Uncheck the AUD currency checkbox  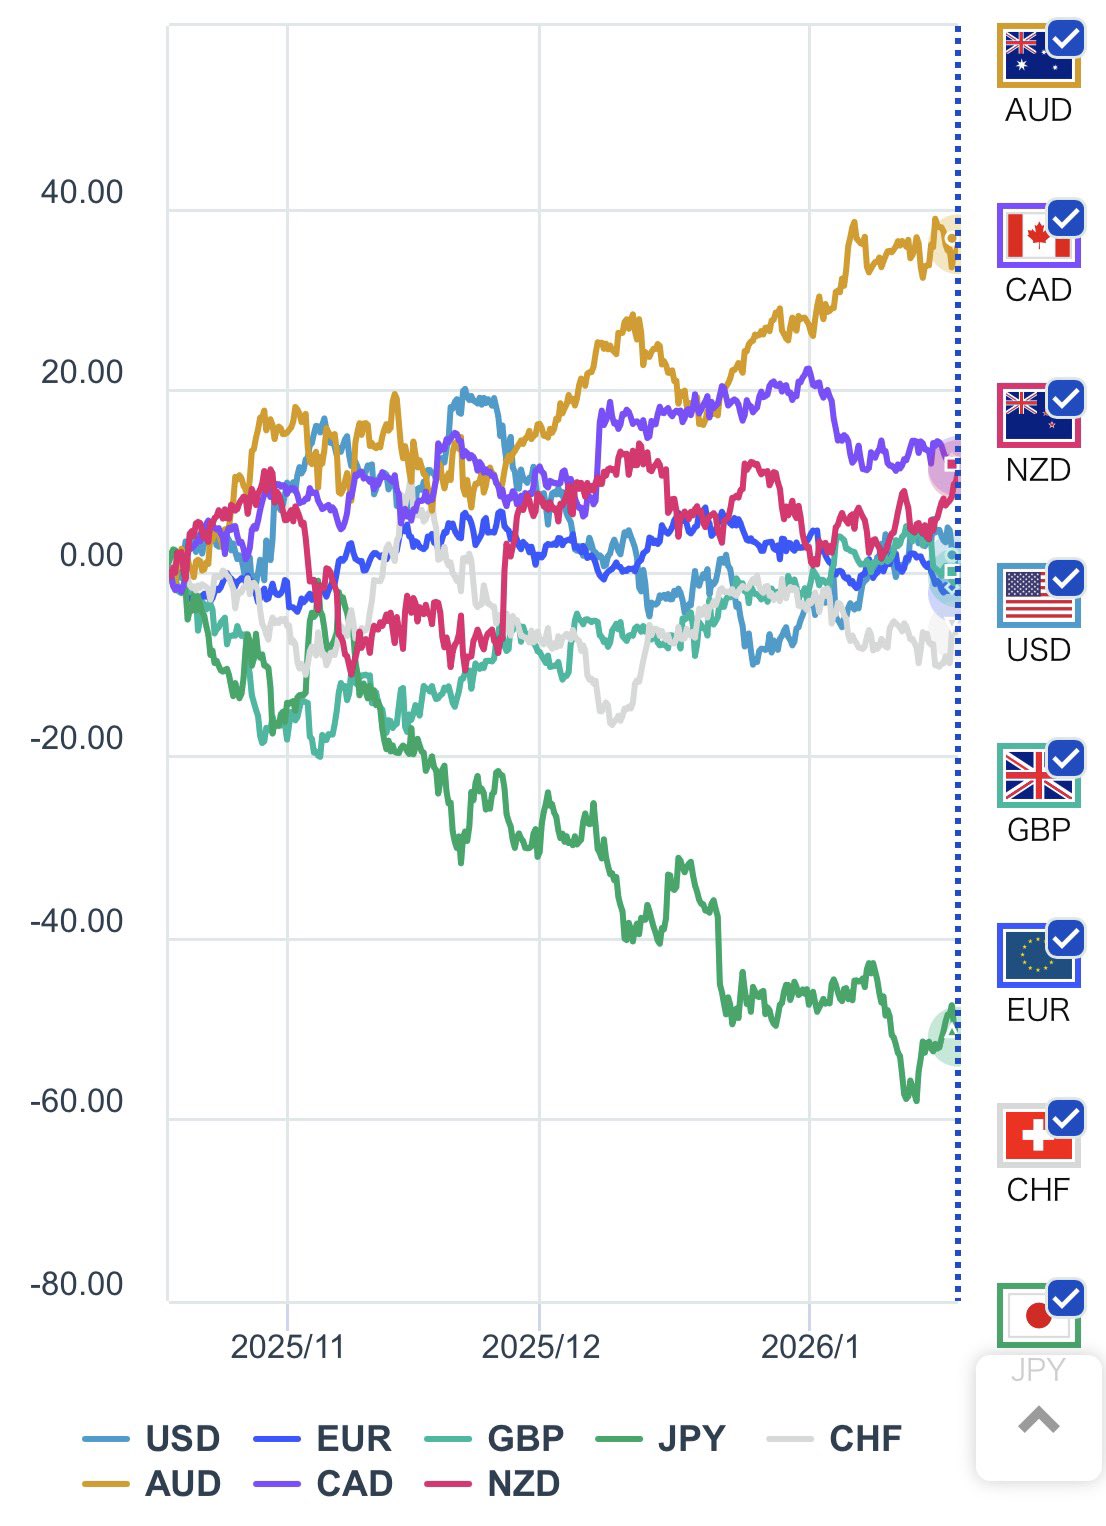tap(1066, 39)
